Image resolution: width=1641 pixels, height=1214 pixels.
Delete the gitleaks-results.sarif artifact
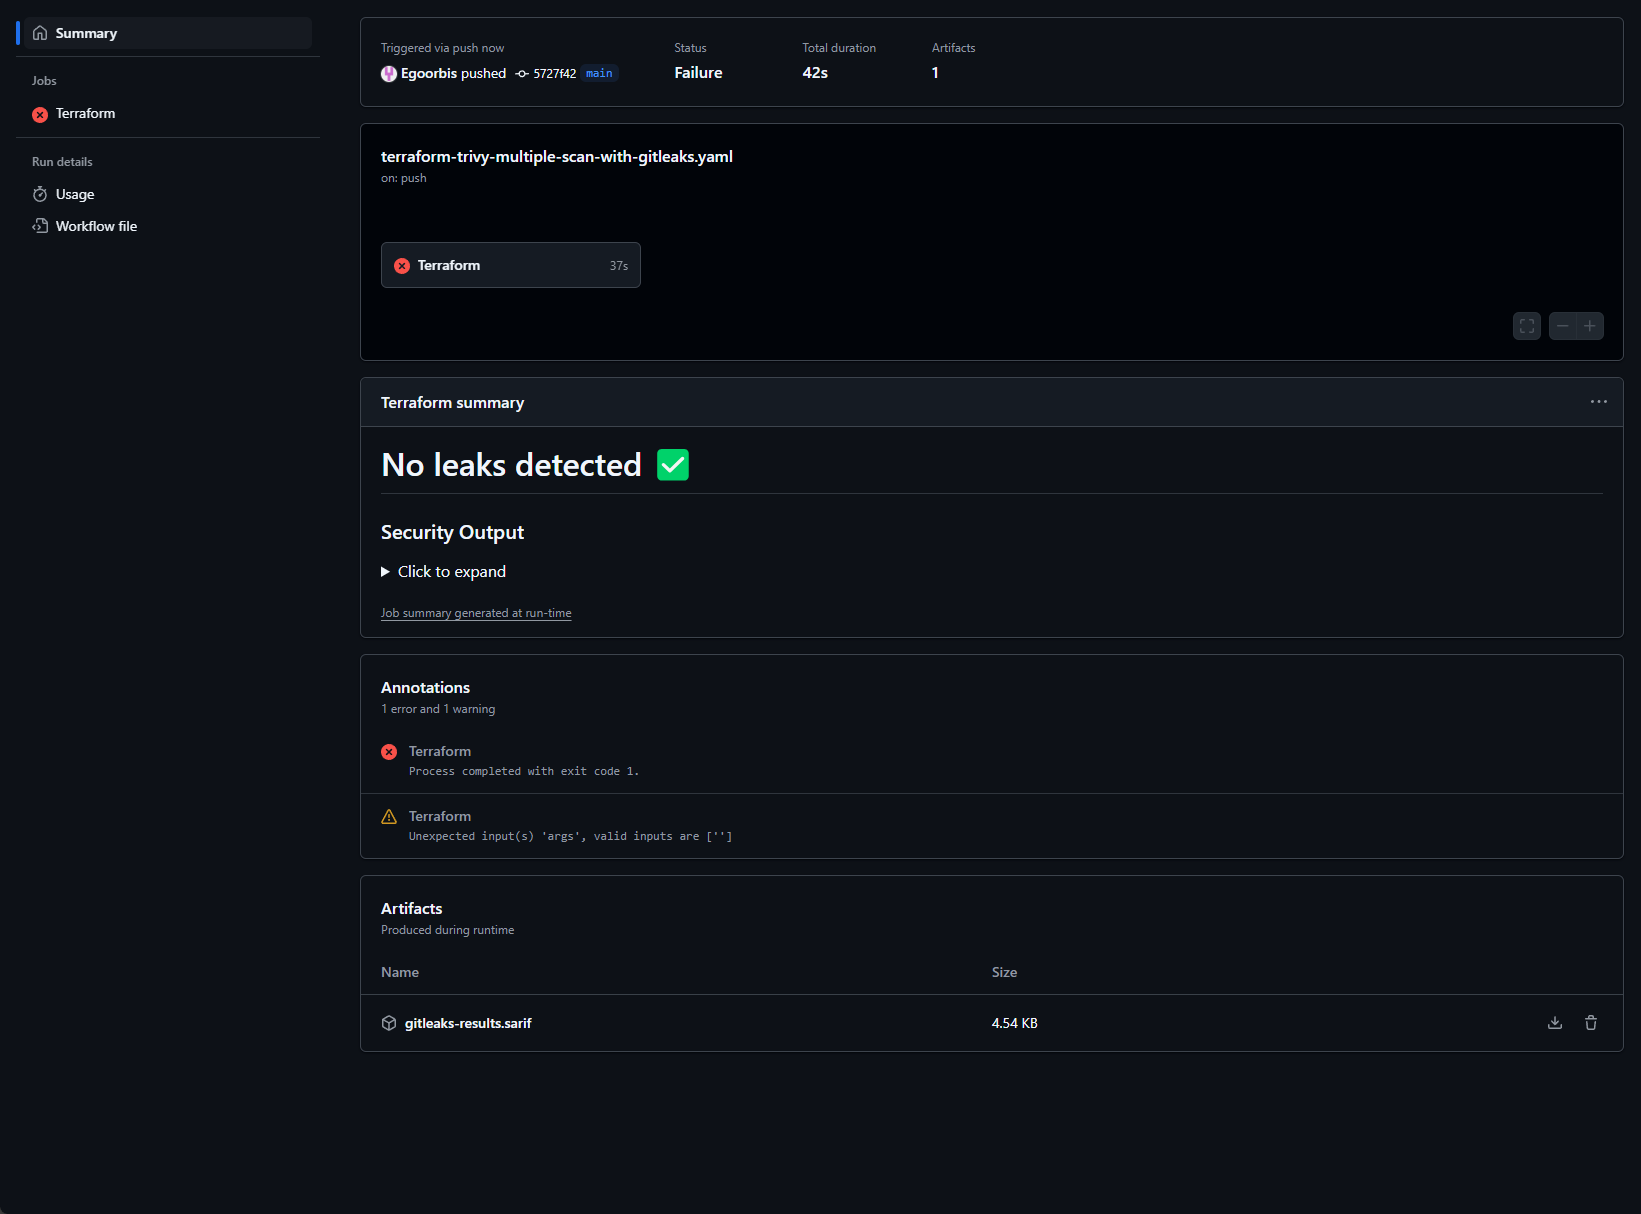(1591, 1023)
